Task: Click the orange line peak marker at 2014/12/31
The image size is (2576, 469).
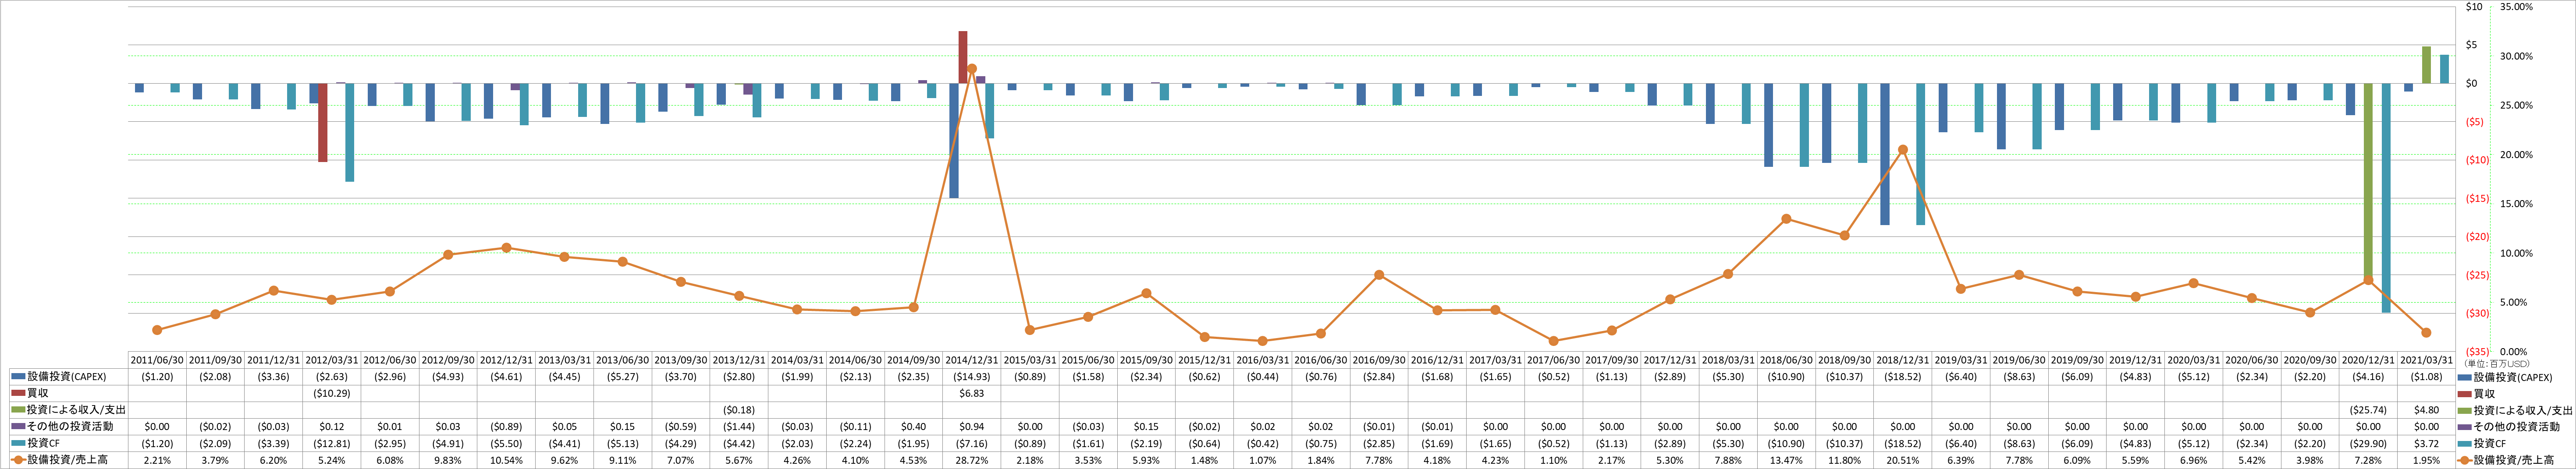Action: point(972,69)
